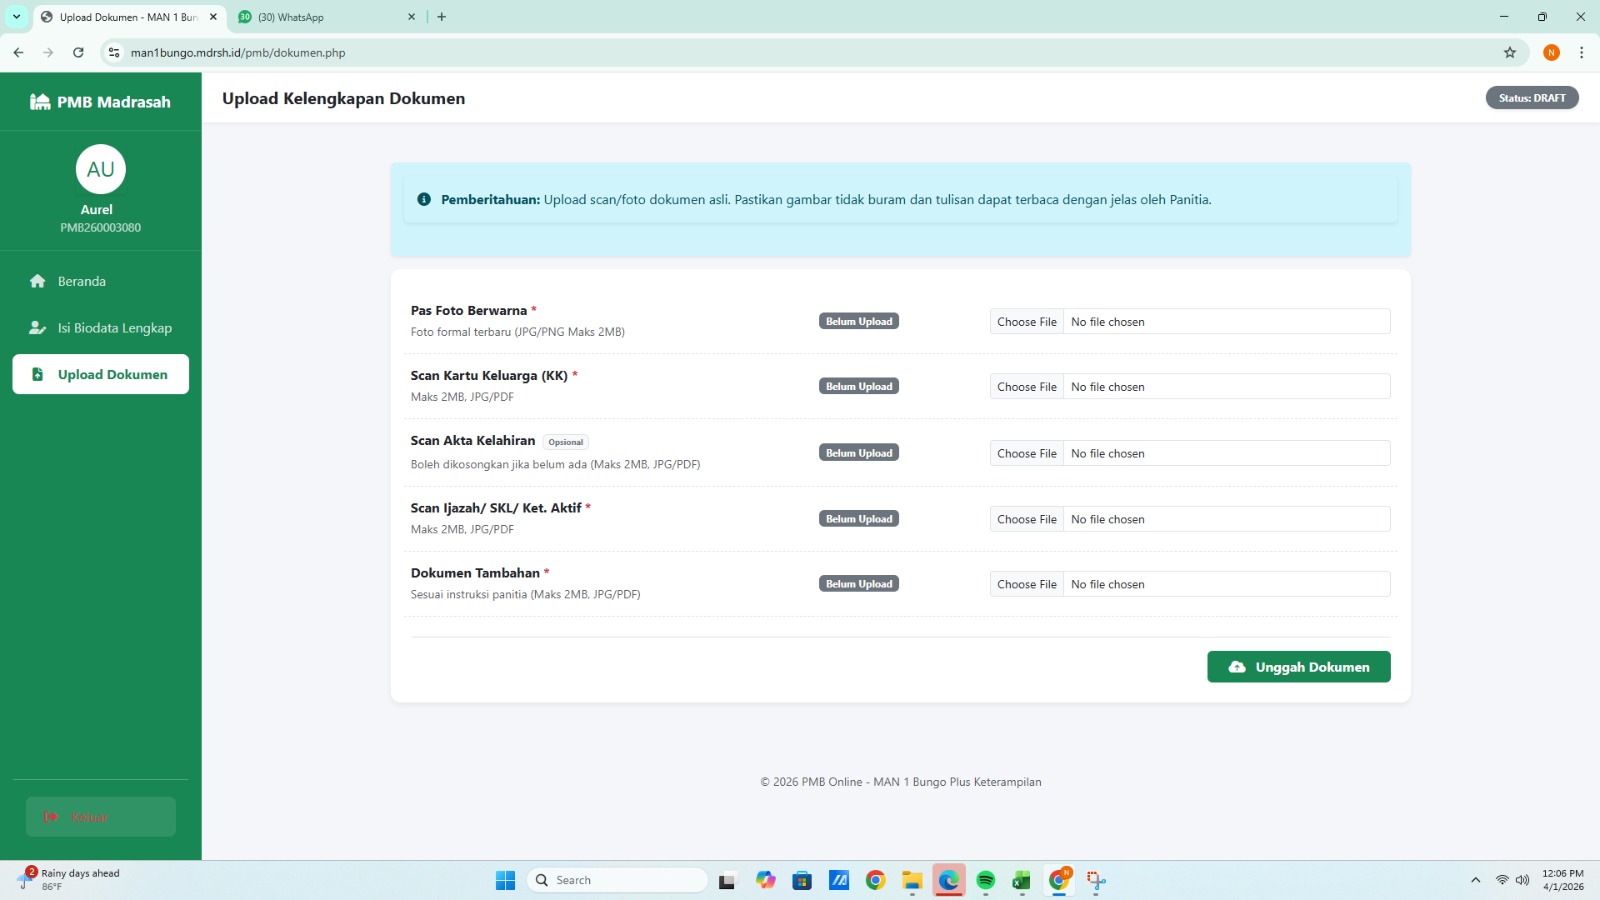Reload the page using refresh icon
The height and width of the screenshot is (900, 1600).
(x=78, y=53)
